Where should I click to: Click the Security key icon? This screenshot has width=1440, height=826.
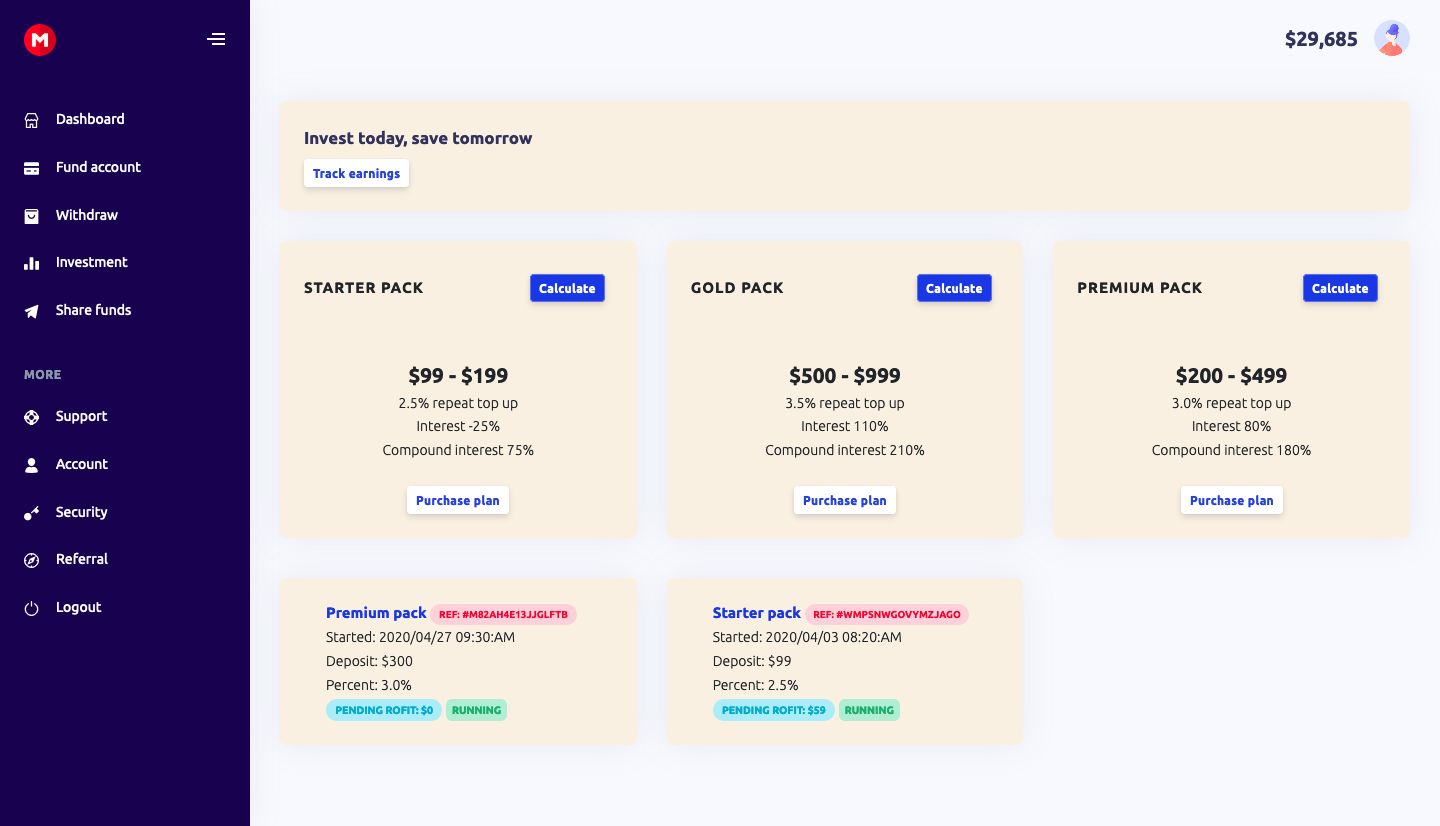[32, 513]
